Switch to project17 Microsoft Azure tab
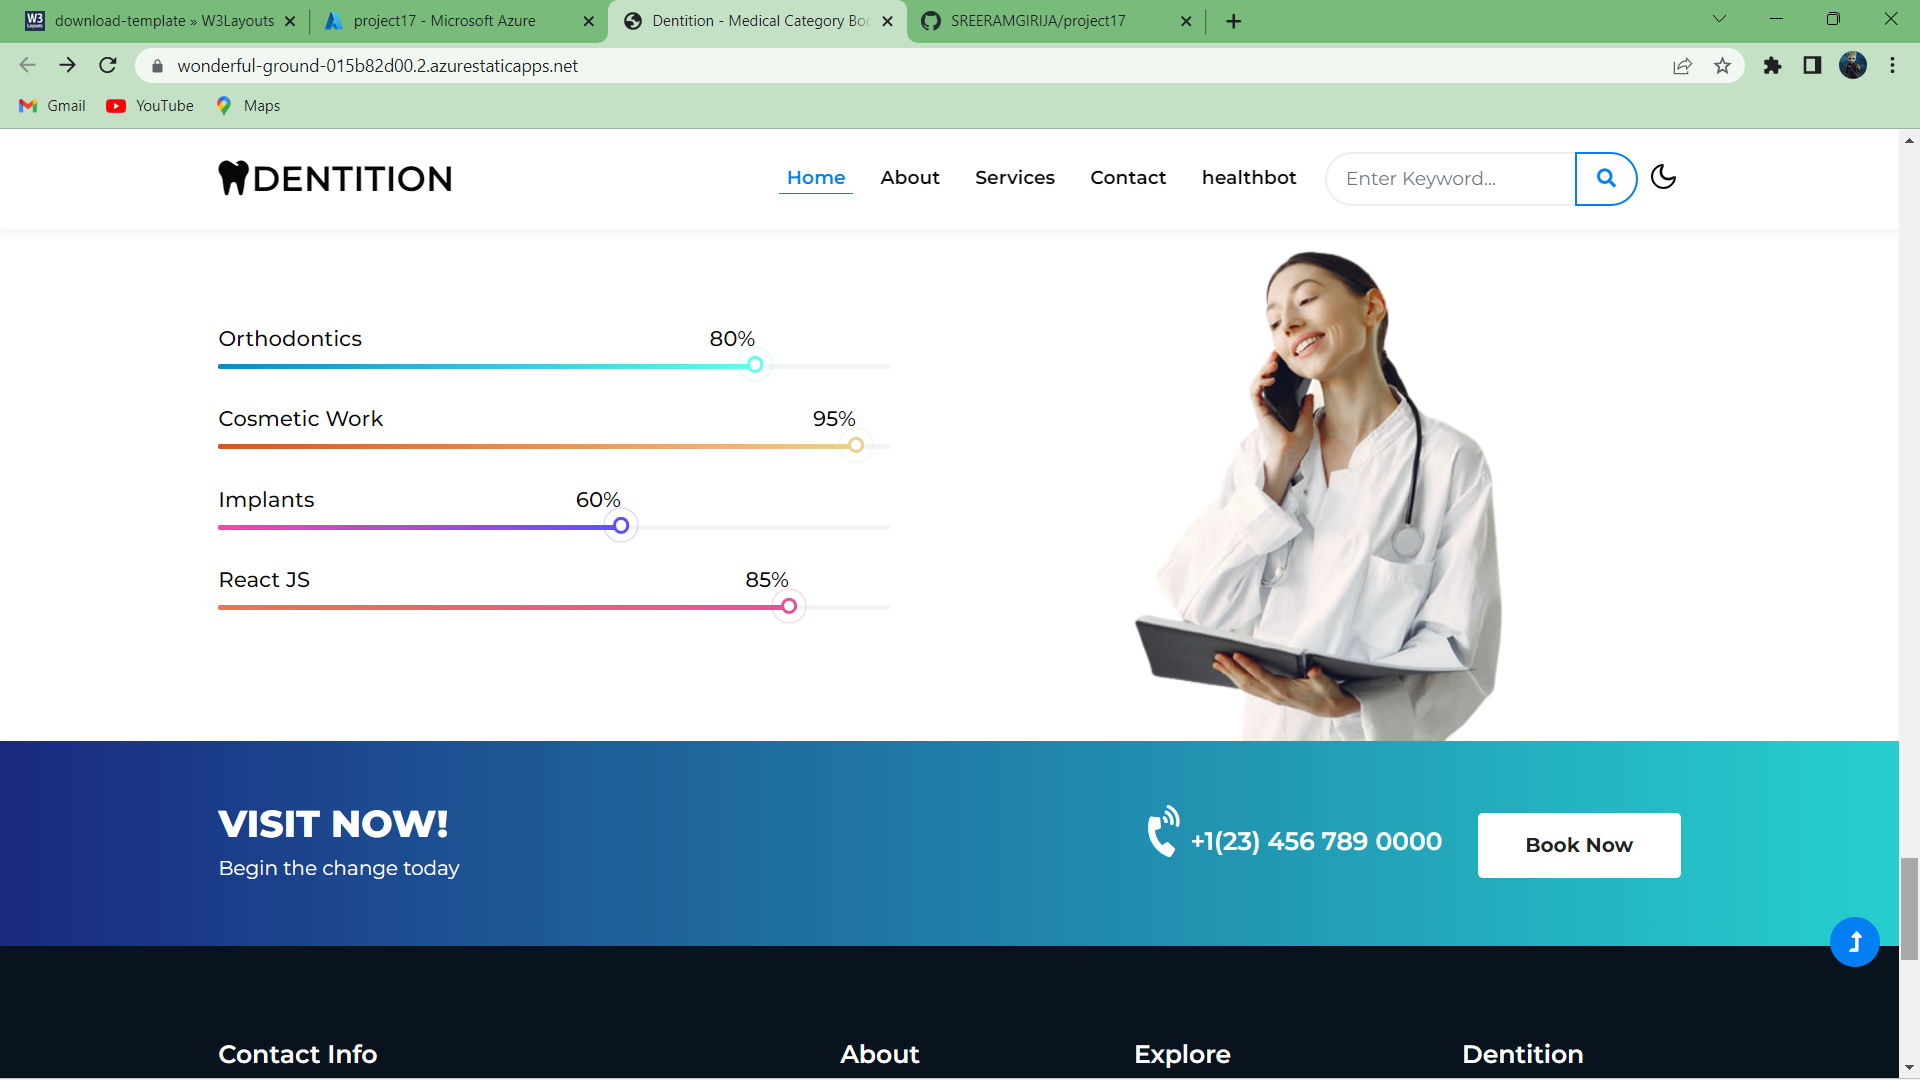The height and width of the screenshot is (1080, 1920). coord(445,21)
